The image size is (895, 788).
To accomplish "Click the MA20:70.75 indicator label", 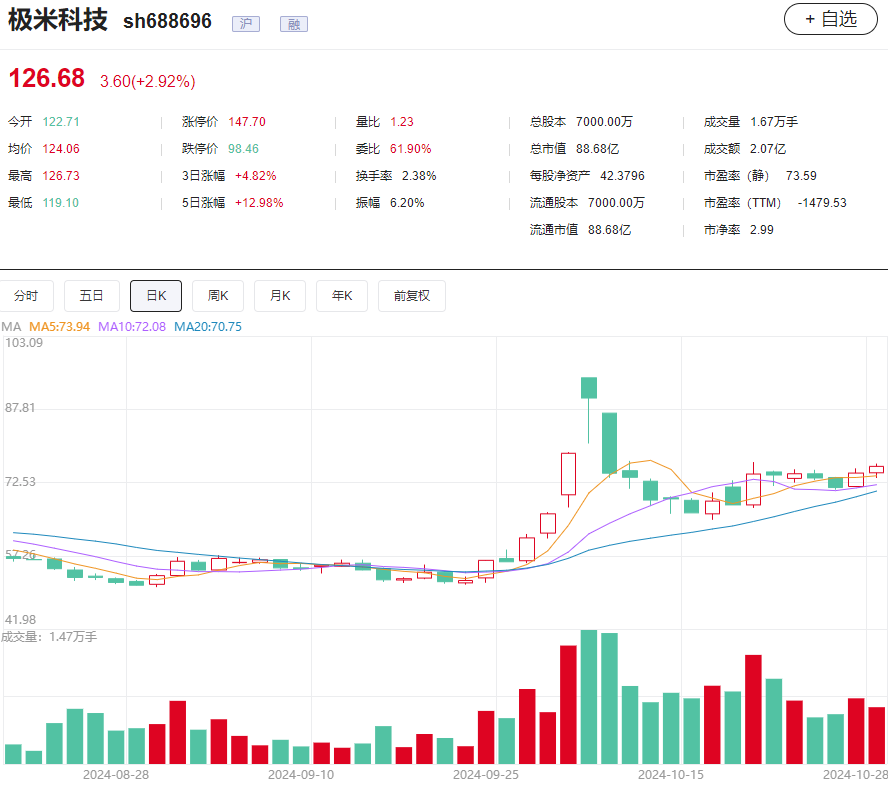I will click(208, 327).
